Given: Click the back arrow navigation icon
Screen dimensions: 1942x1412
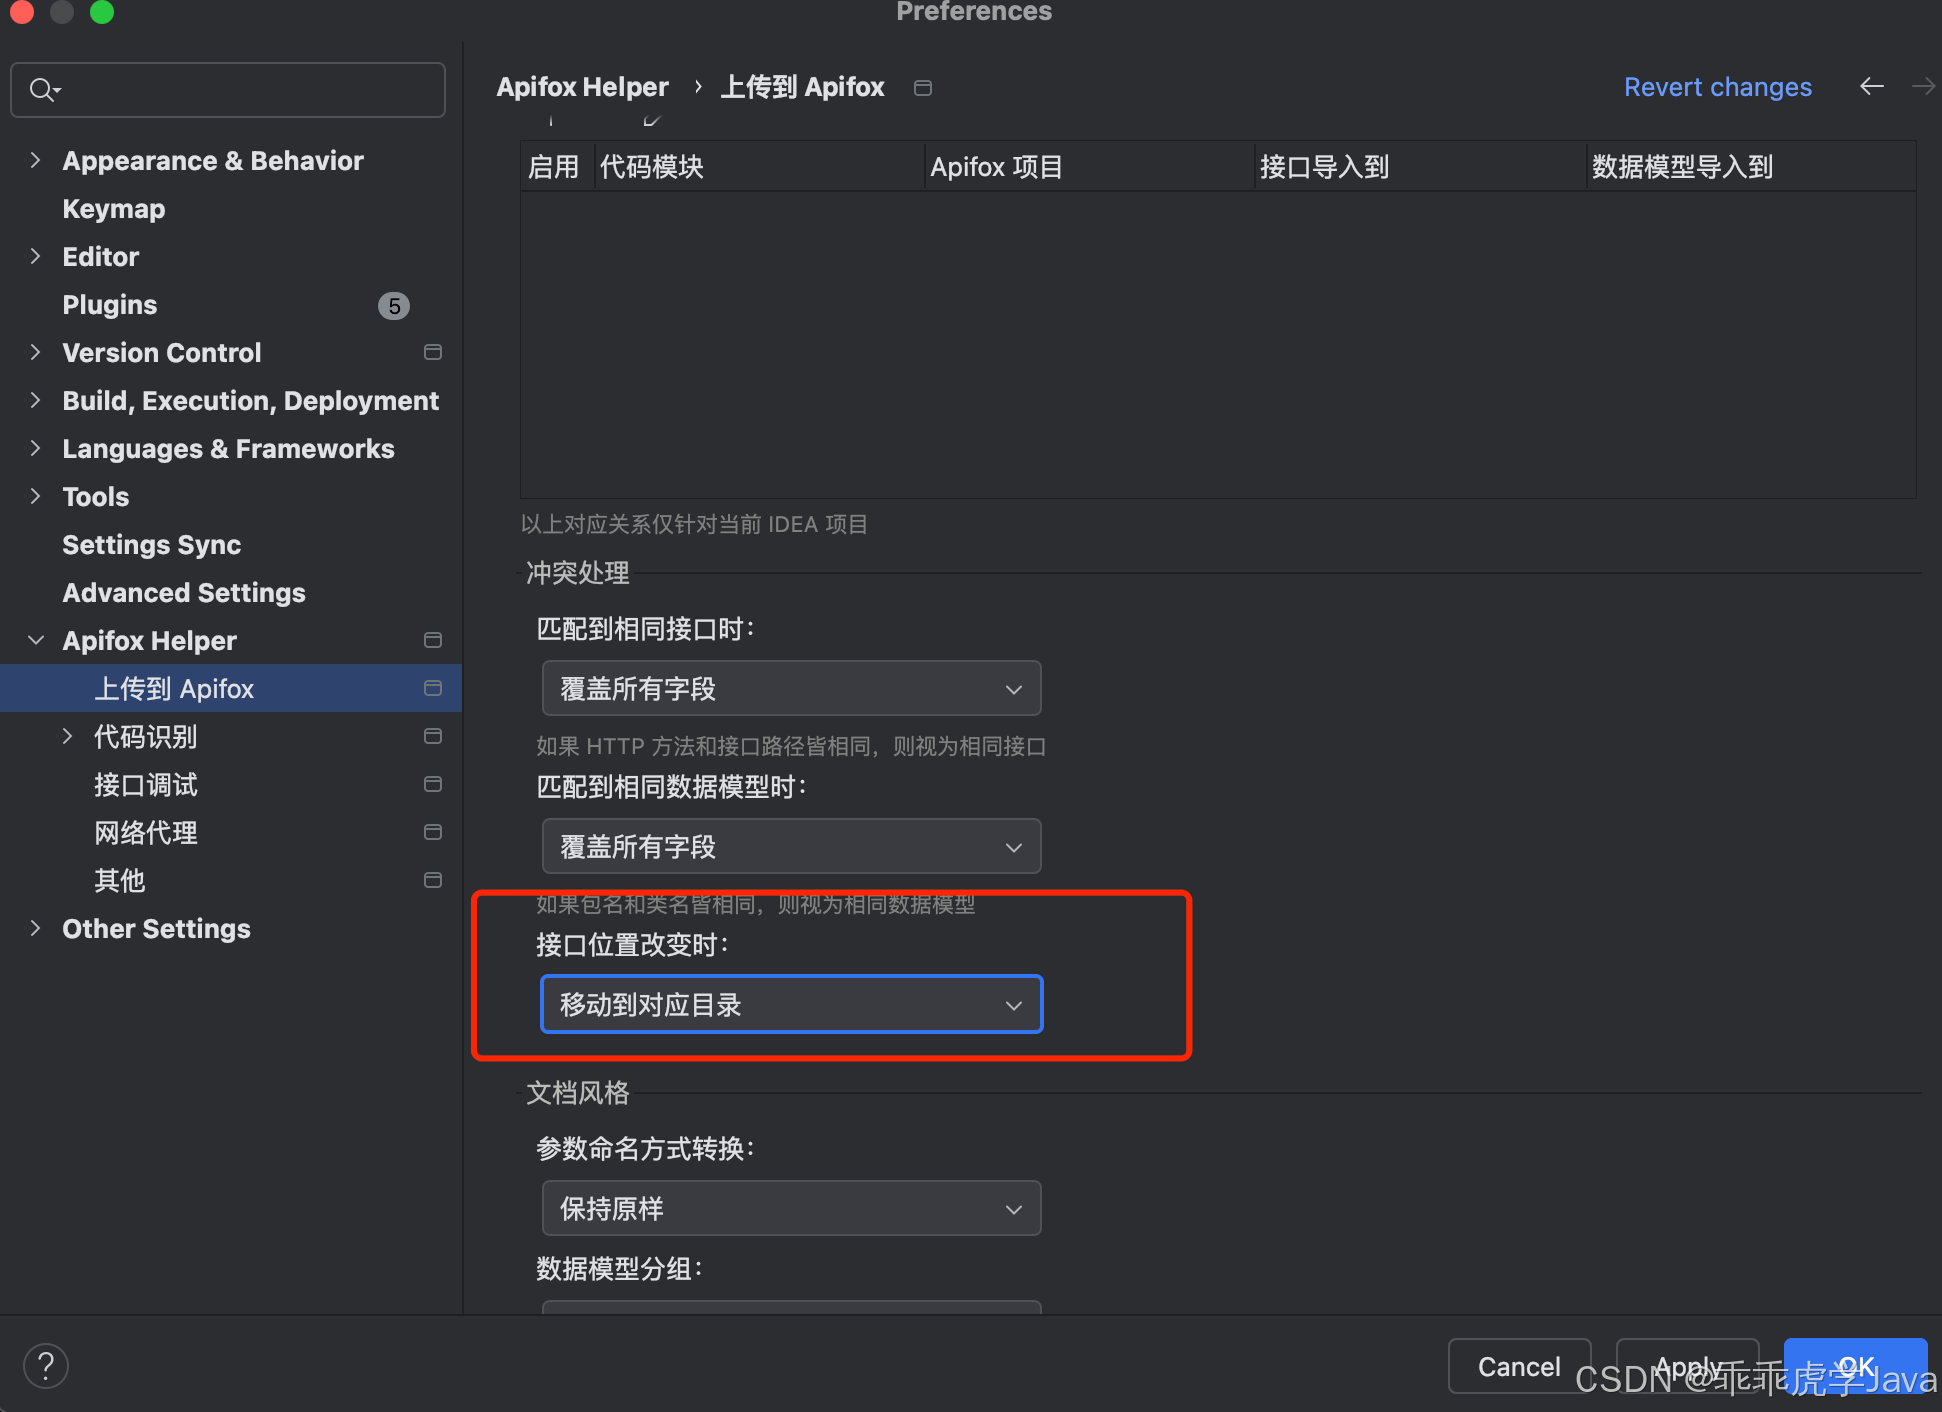Looking at the screenshot, I should pyautogui.click(x=1871, y=87).
